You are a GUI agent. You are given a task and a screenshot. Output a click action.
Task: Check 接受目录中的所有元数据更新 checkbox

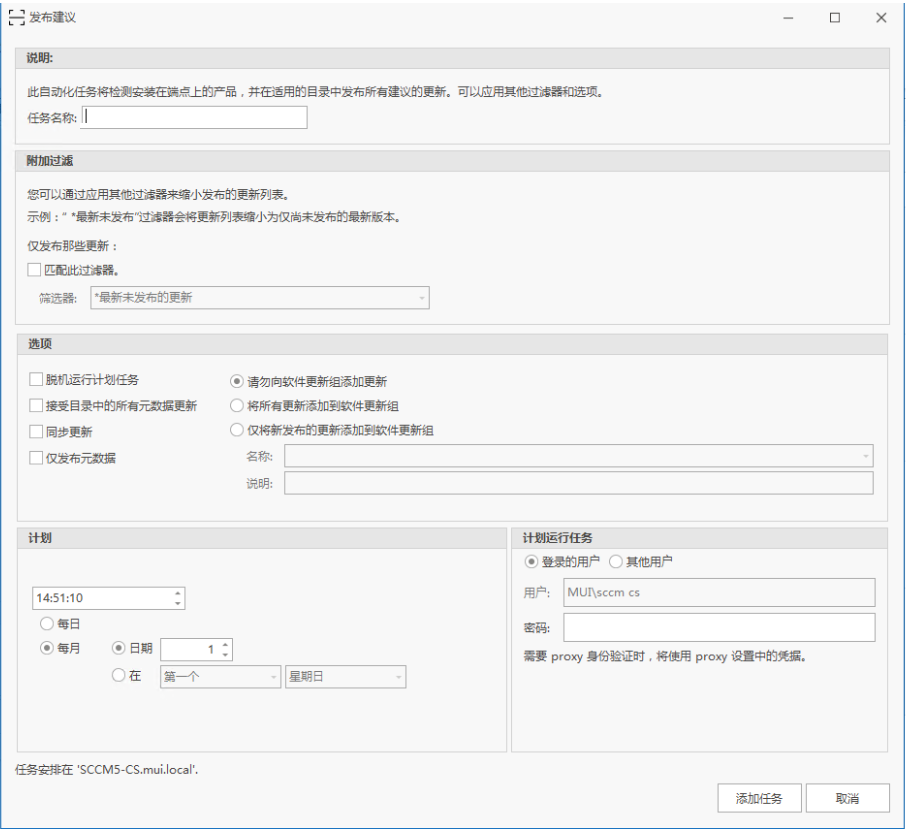pos(37,406)
